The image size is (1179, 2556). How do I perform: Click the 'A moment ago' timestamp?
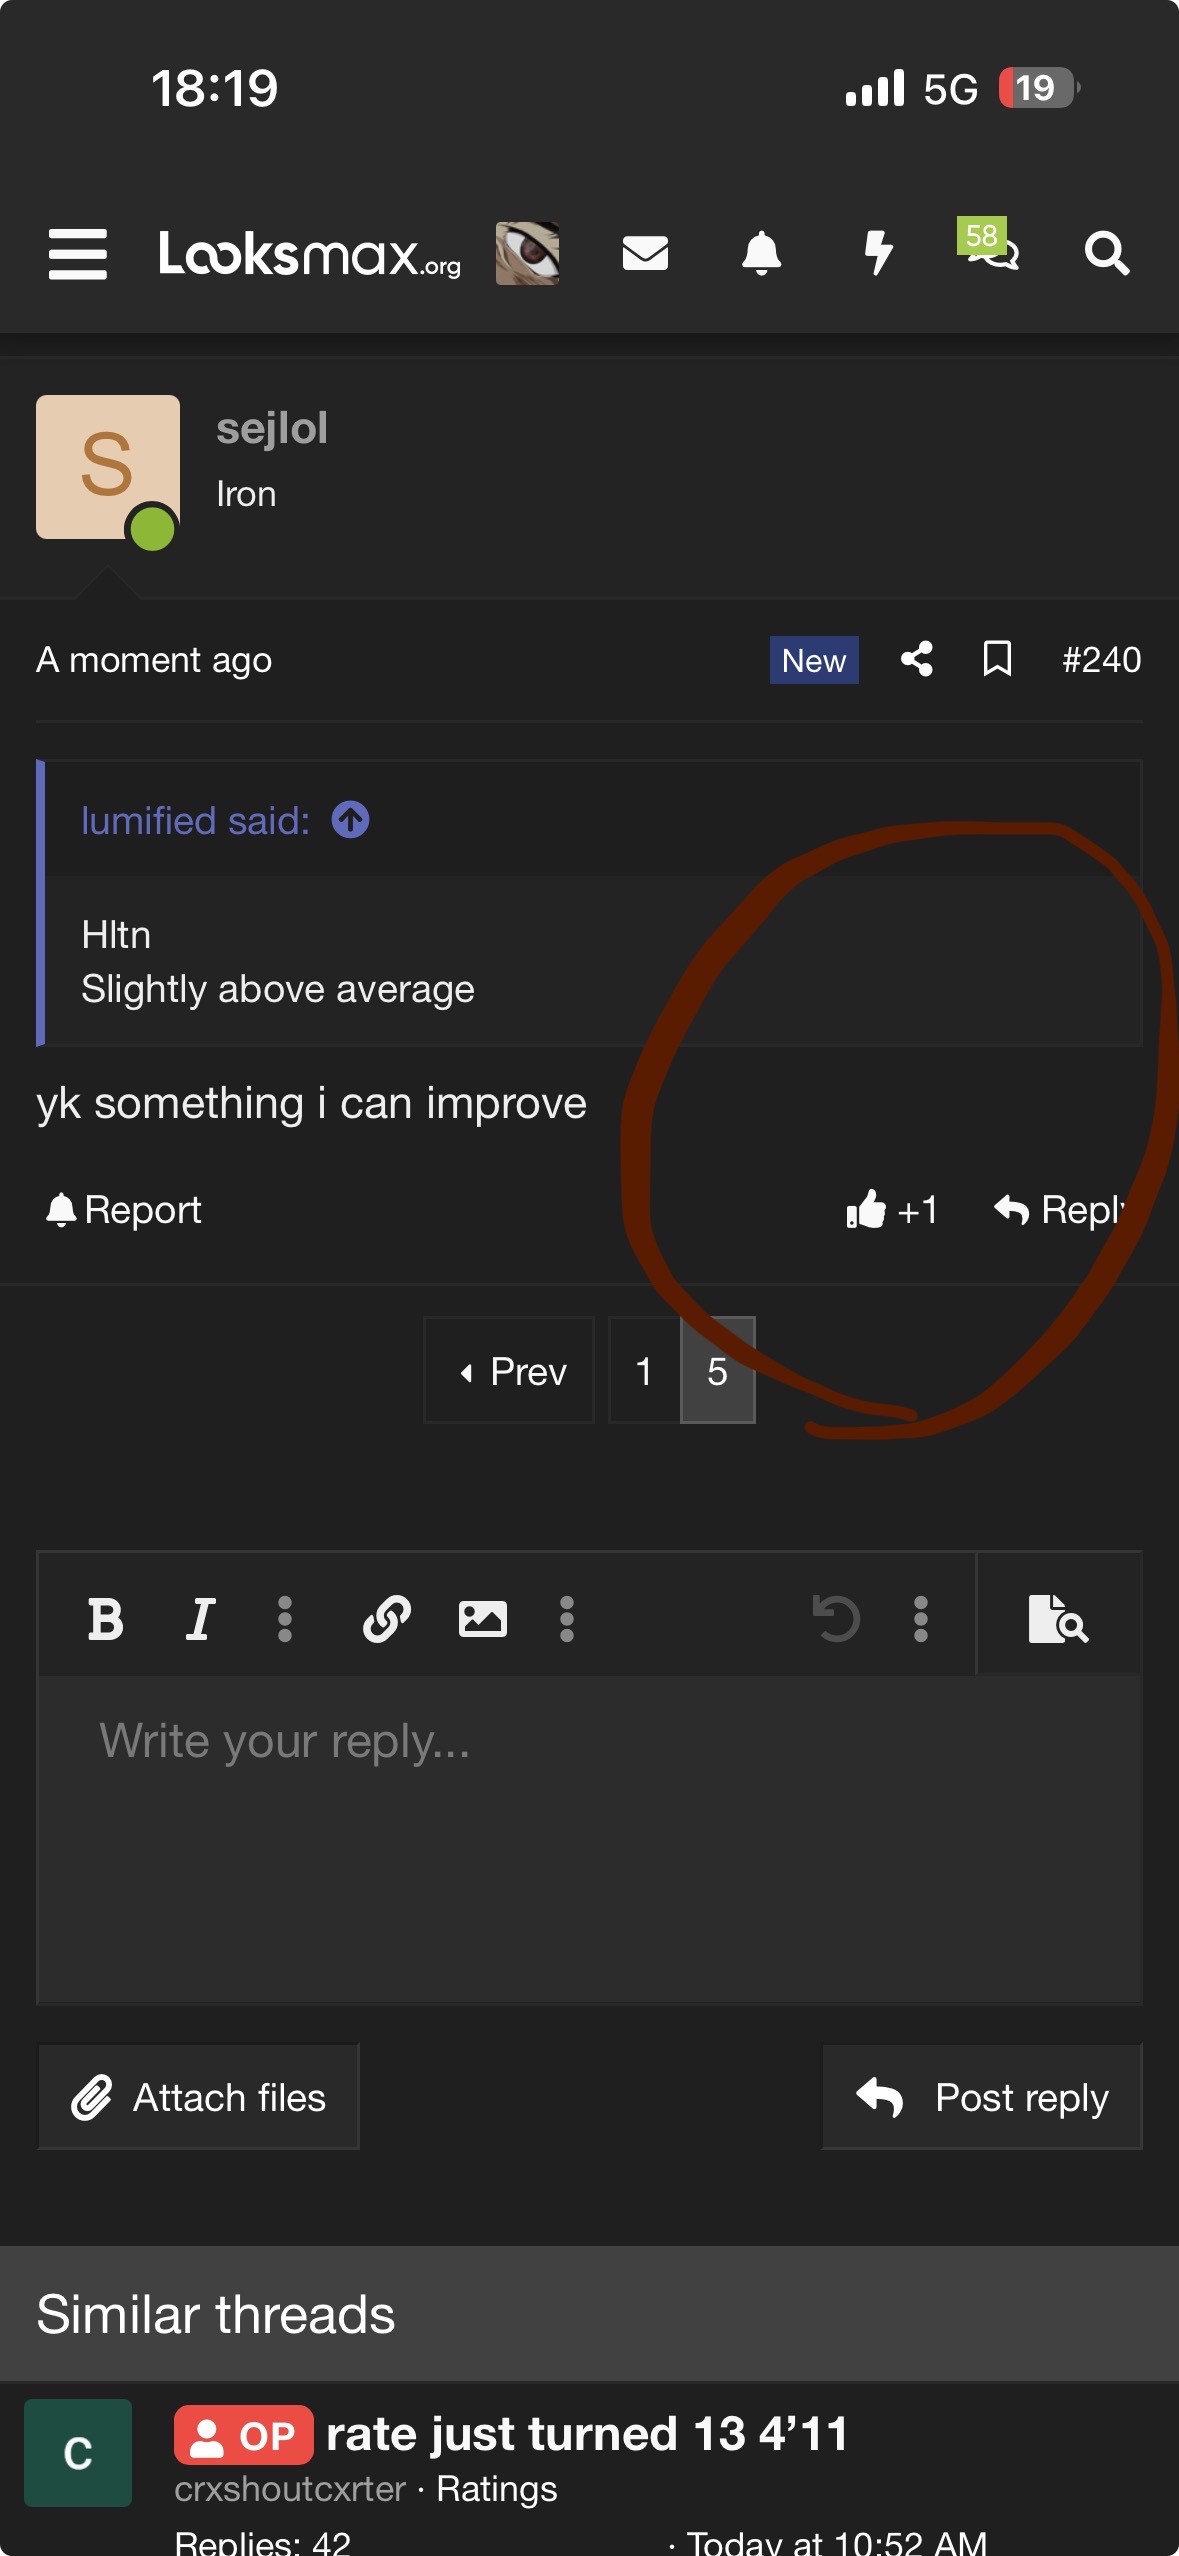tap(154, 660)
